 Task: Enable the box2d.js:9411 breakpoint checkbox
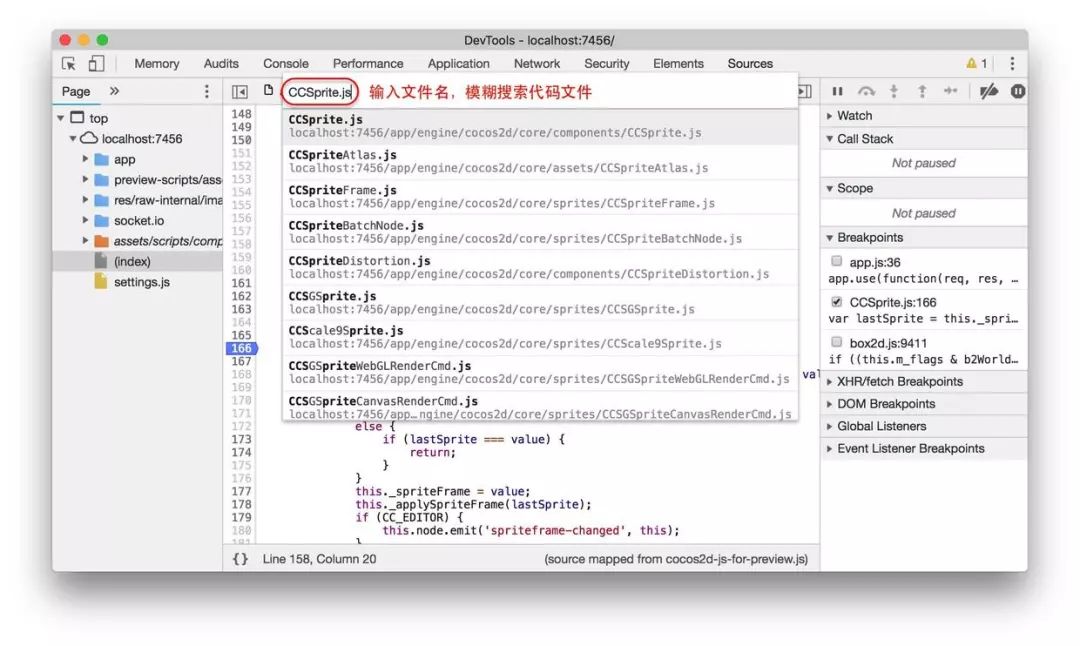pyautogui.click(x=836, y=342)
